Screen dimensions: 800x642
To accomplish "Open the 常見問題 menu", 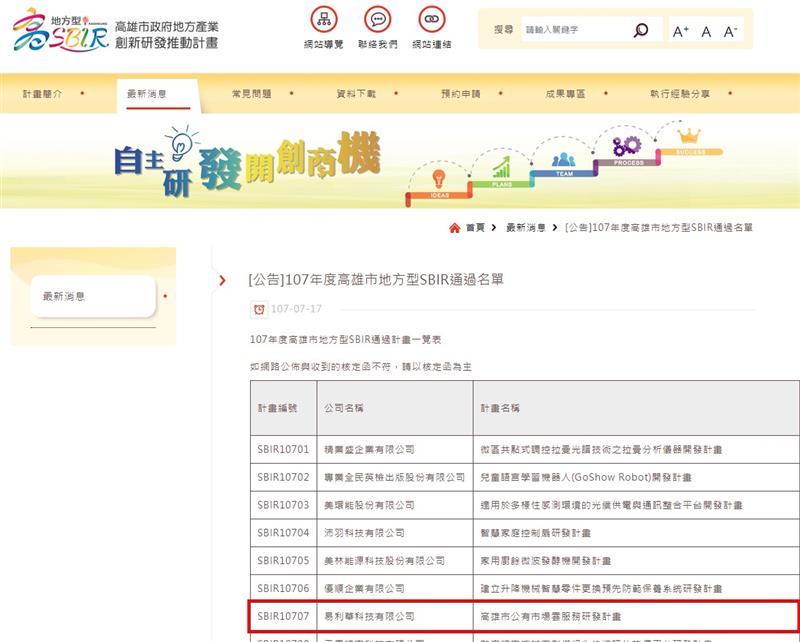I will point(252,94).
